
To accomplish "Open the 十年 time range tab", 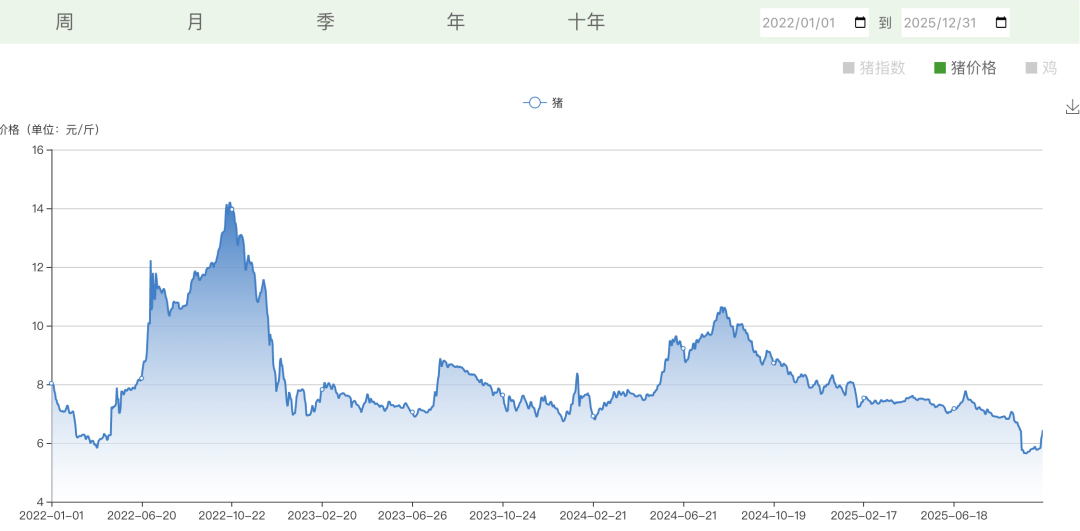I will (587, 22).
